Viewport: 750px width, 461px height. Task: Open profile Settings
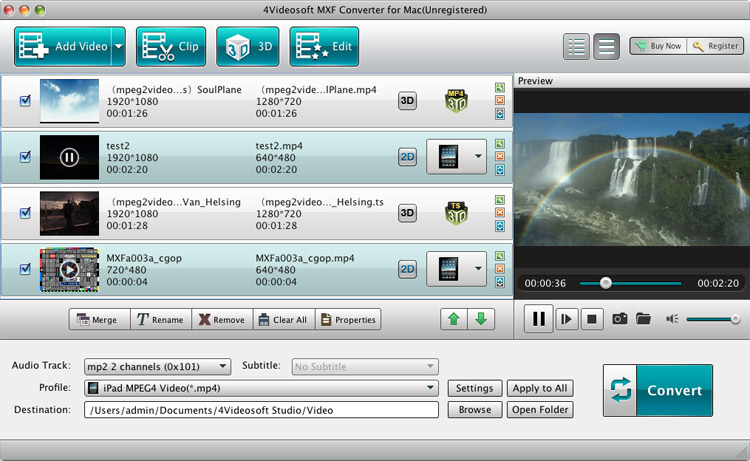click(474, 388)
